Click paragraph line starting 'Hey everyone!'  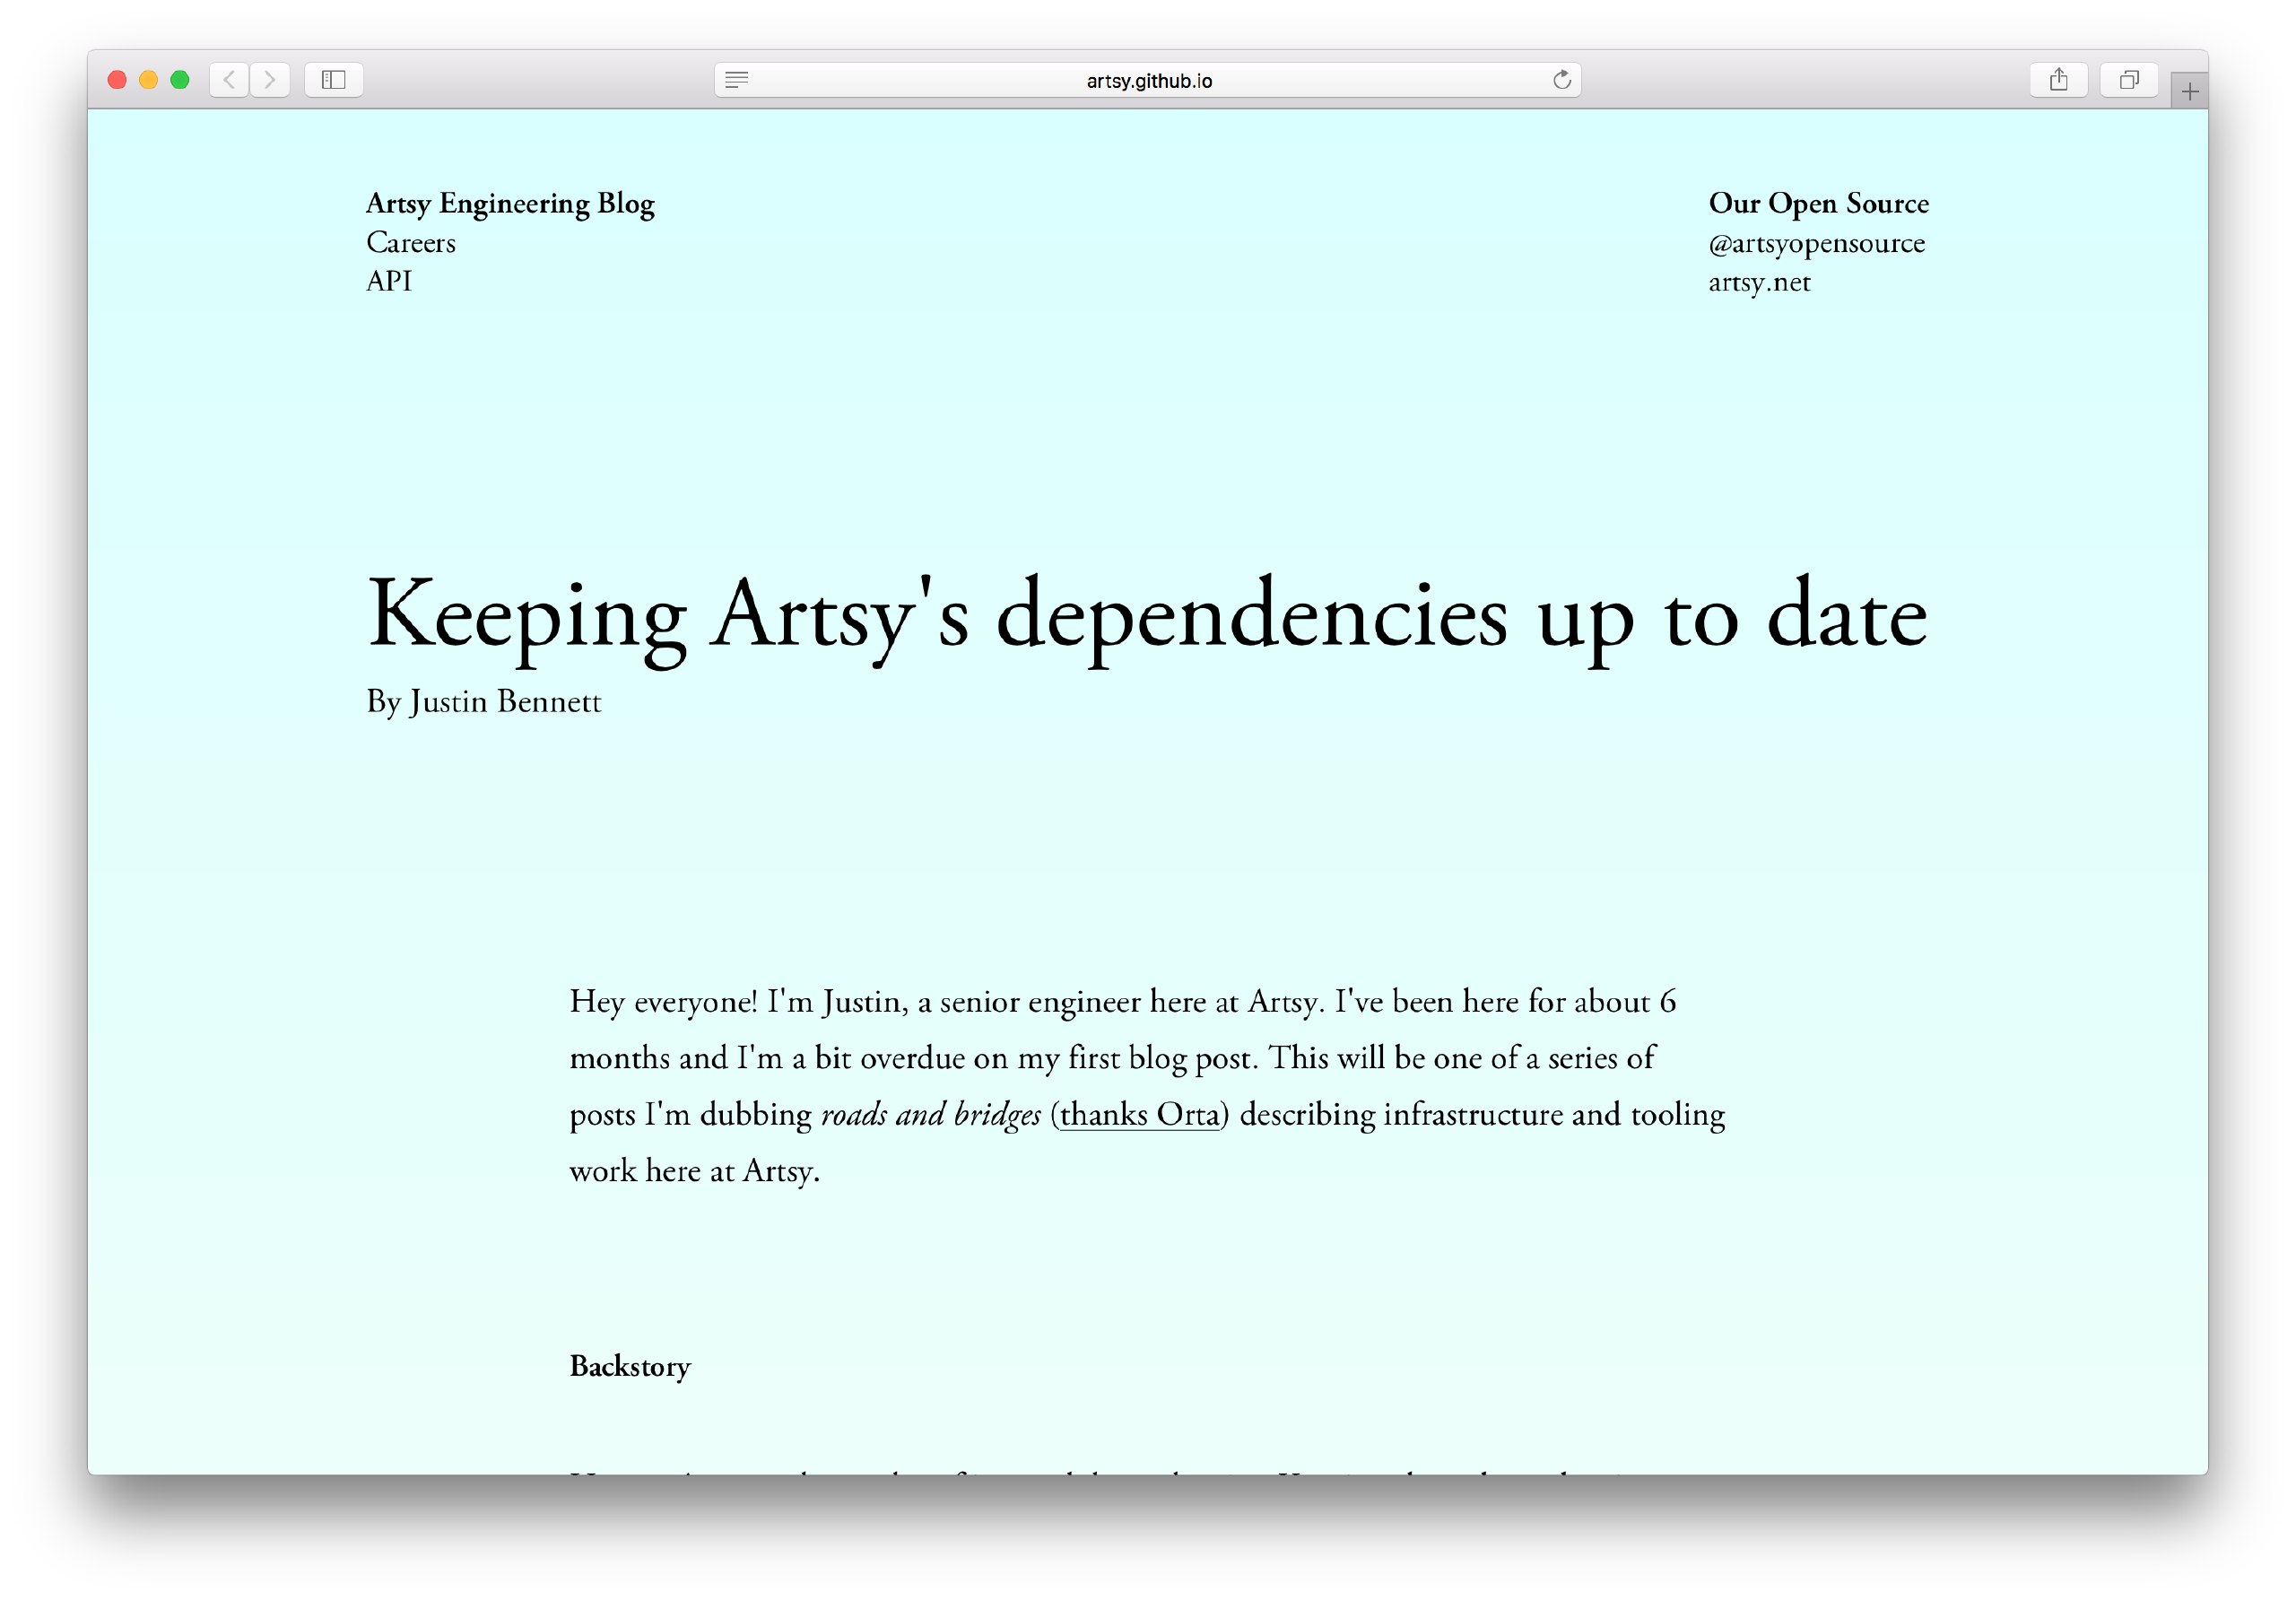(x=1122, y=1001)
